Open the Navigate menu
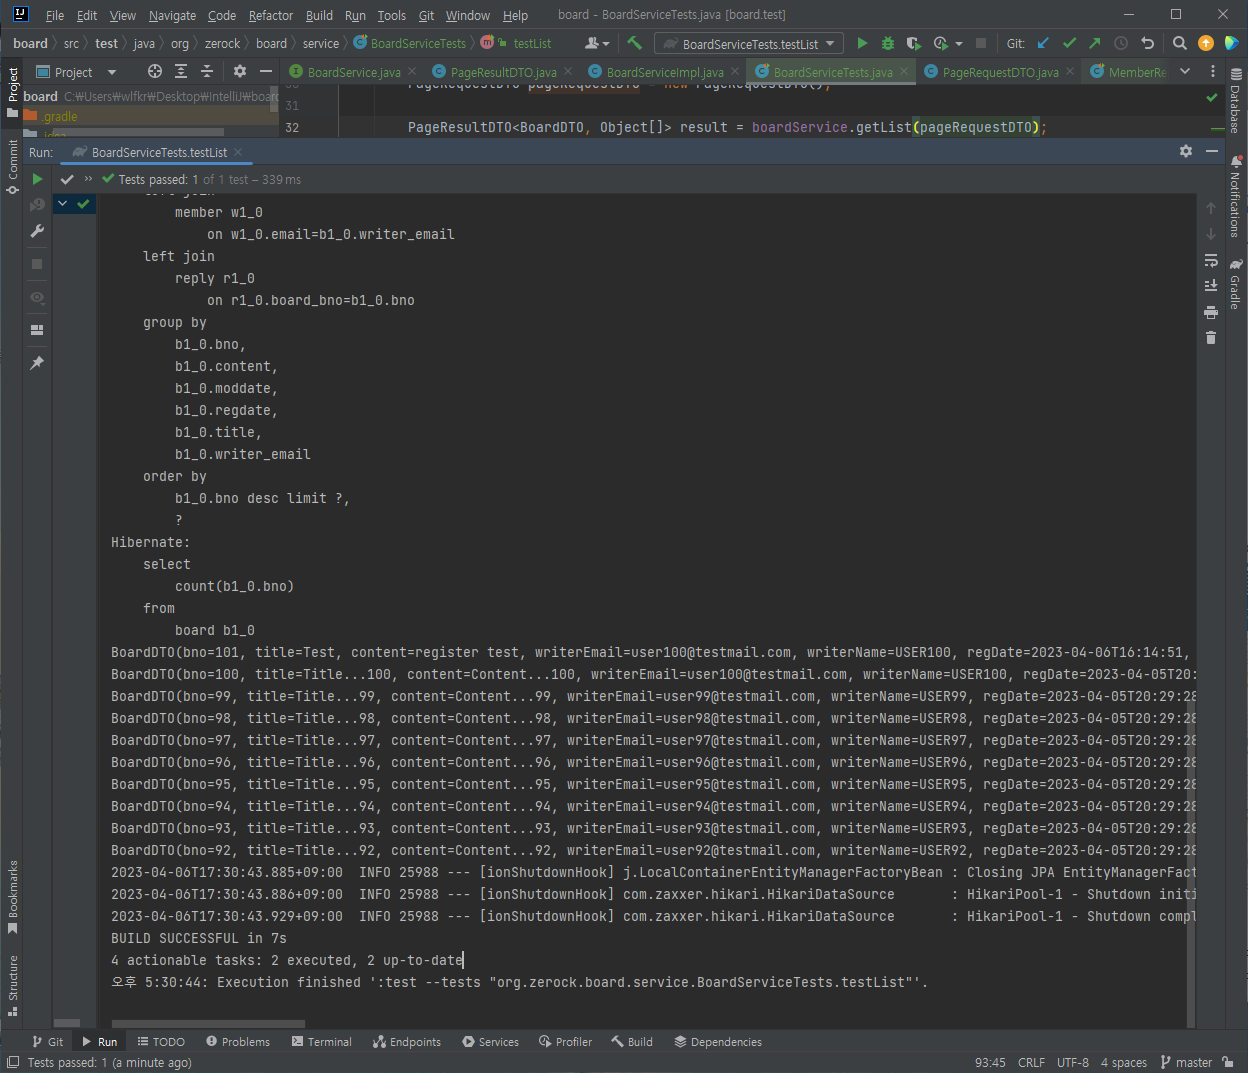 point(172,15)
